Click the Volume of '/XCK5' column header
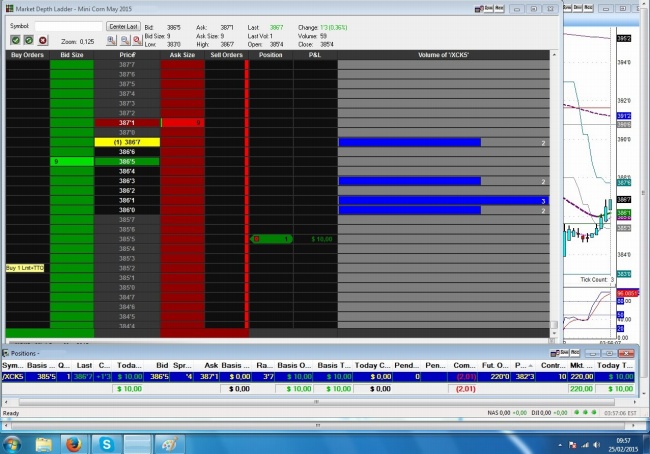Image resolution: width=650 pixels, height=454 pixels. coord(444,55)
